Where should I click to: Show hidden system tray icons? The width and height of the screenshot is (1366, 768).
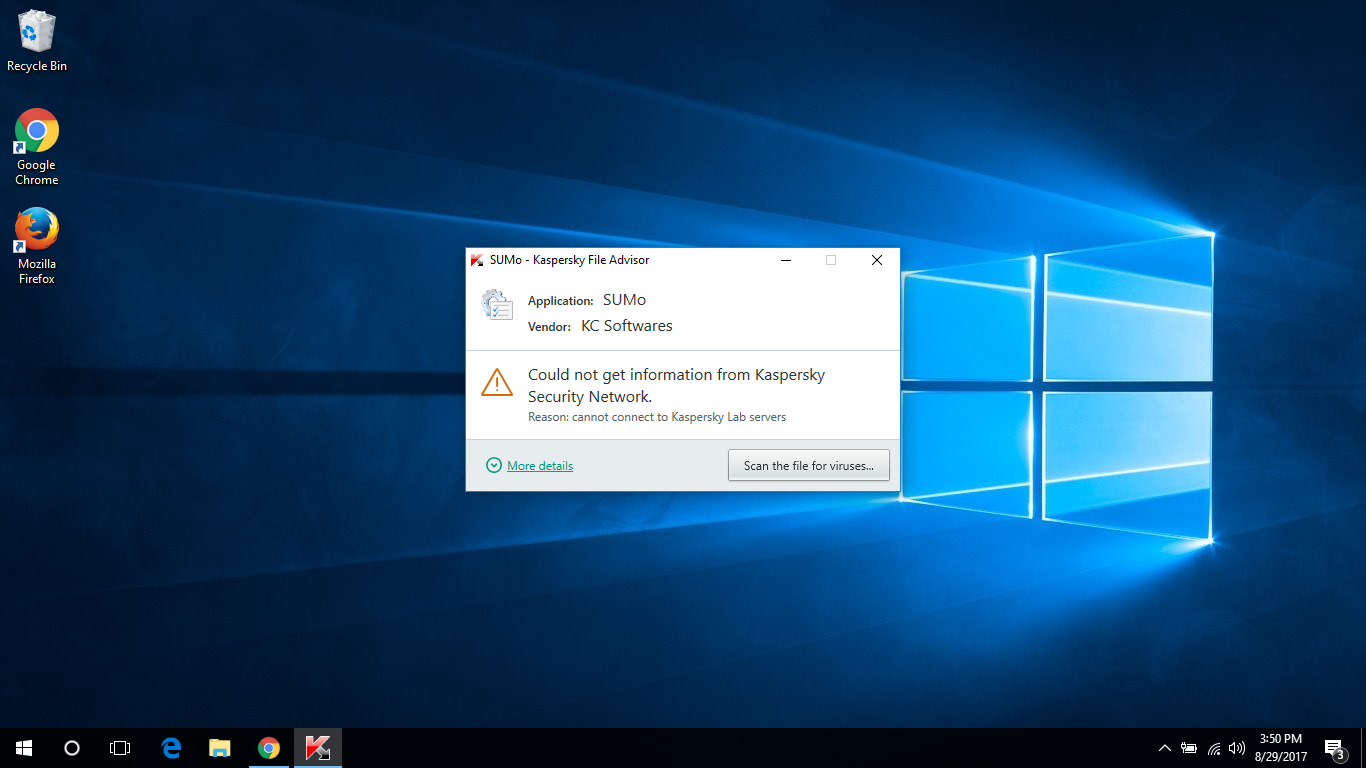pos(1165,748)
